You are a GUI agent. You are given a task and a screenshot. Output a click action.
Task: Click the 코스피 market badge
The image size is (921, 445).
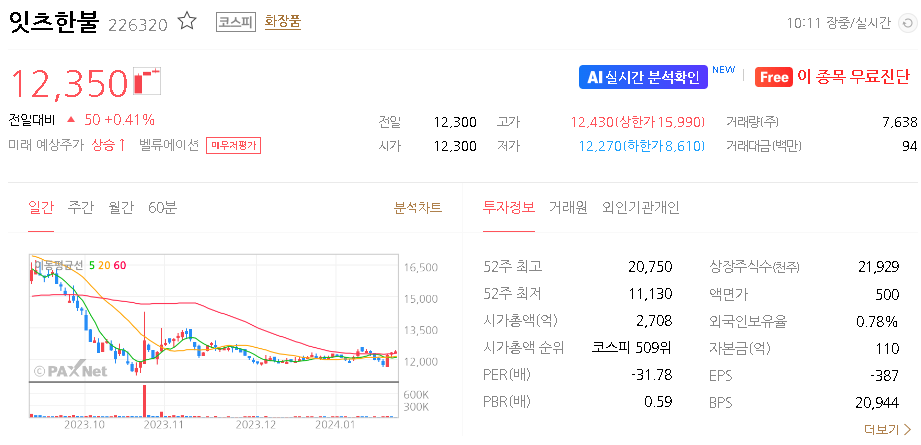(x=236, y=22)
